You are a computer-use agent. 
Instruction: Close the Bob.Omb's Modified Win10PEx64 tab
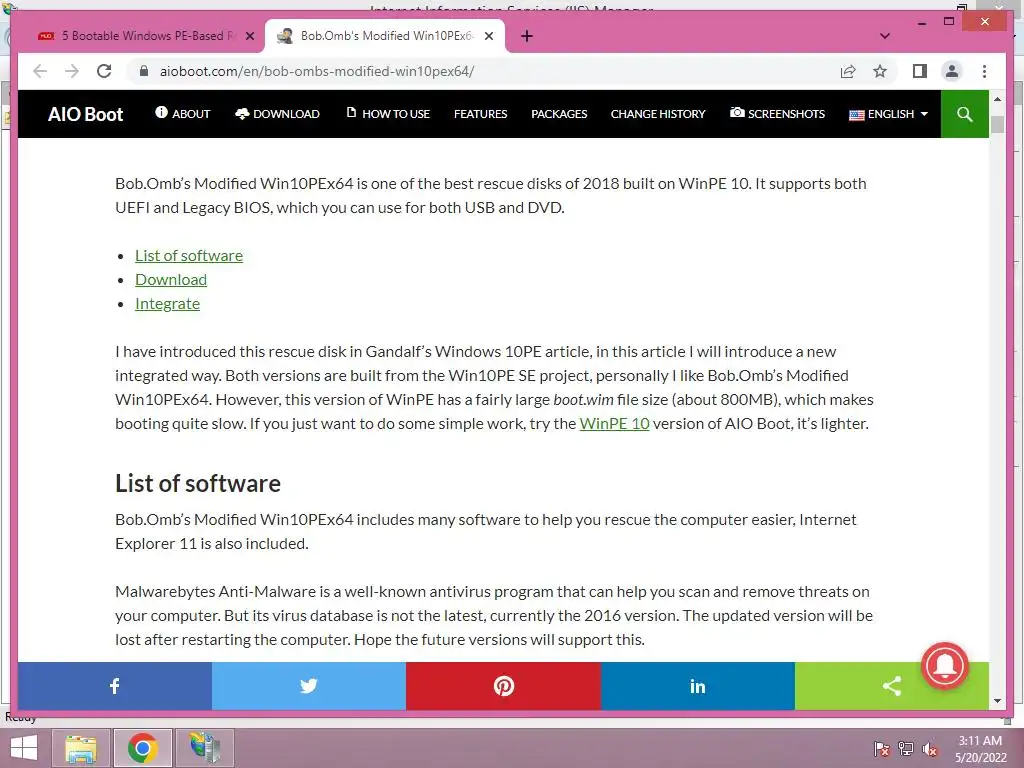(x=488, y=36)
